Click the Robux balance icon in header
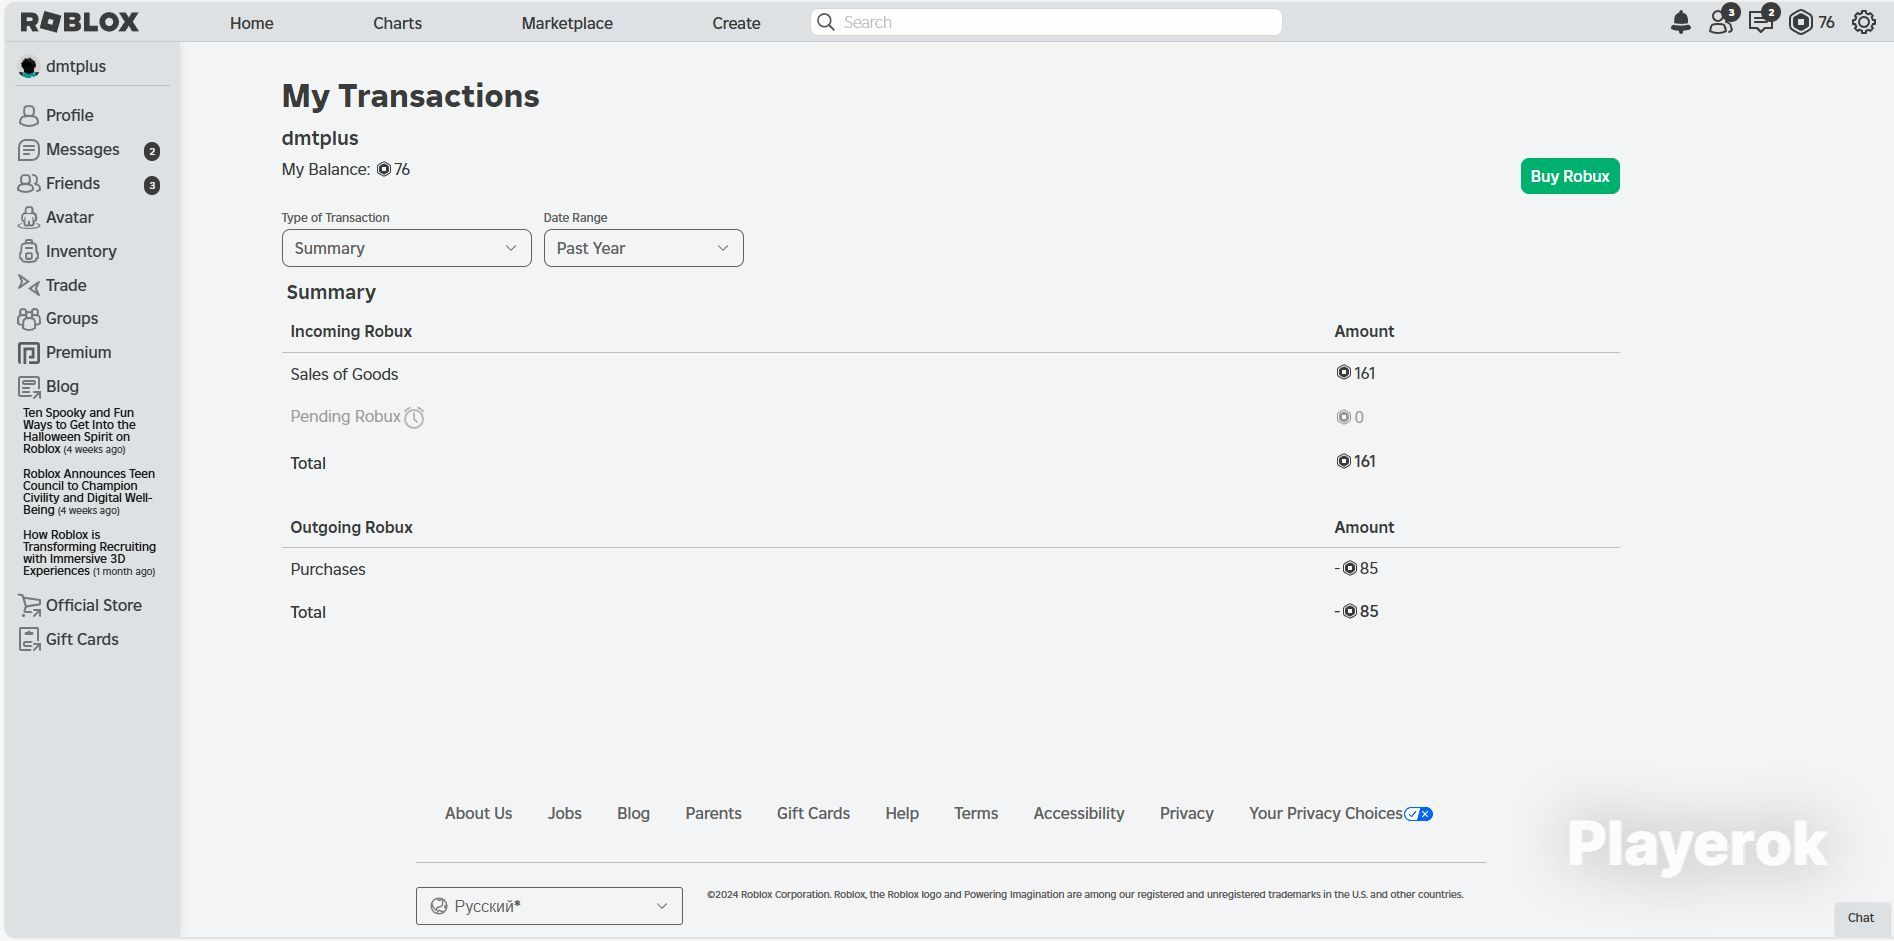The height and width of the screenshot is (941, 1894). click(x=1801, y=22)
